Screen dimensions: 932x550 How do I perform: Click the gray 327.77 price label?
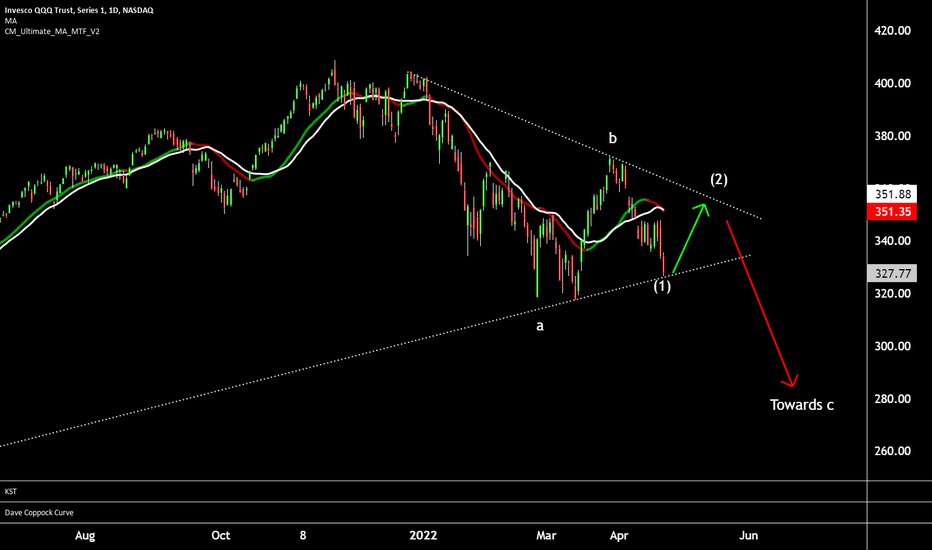892,274
